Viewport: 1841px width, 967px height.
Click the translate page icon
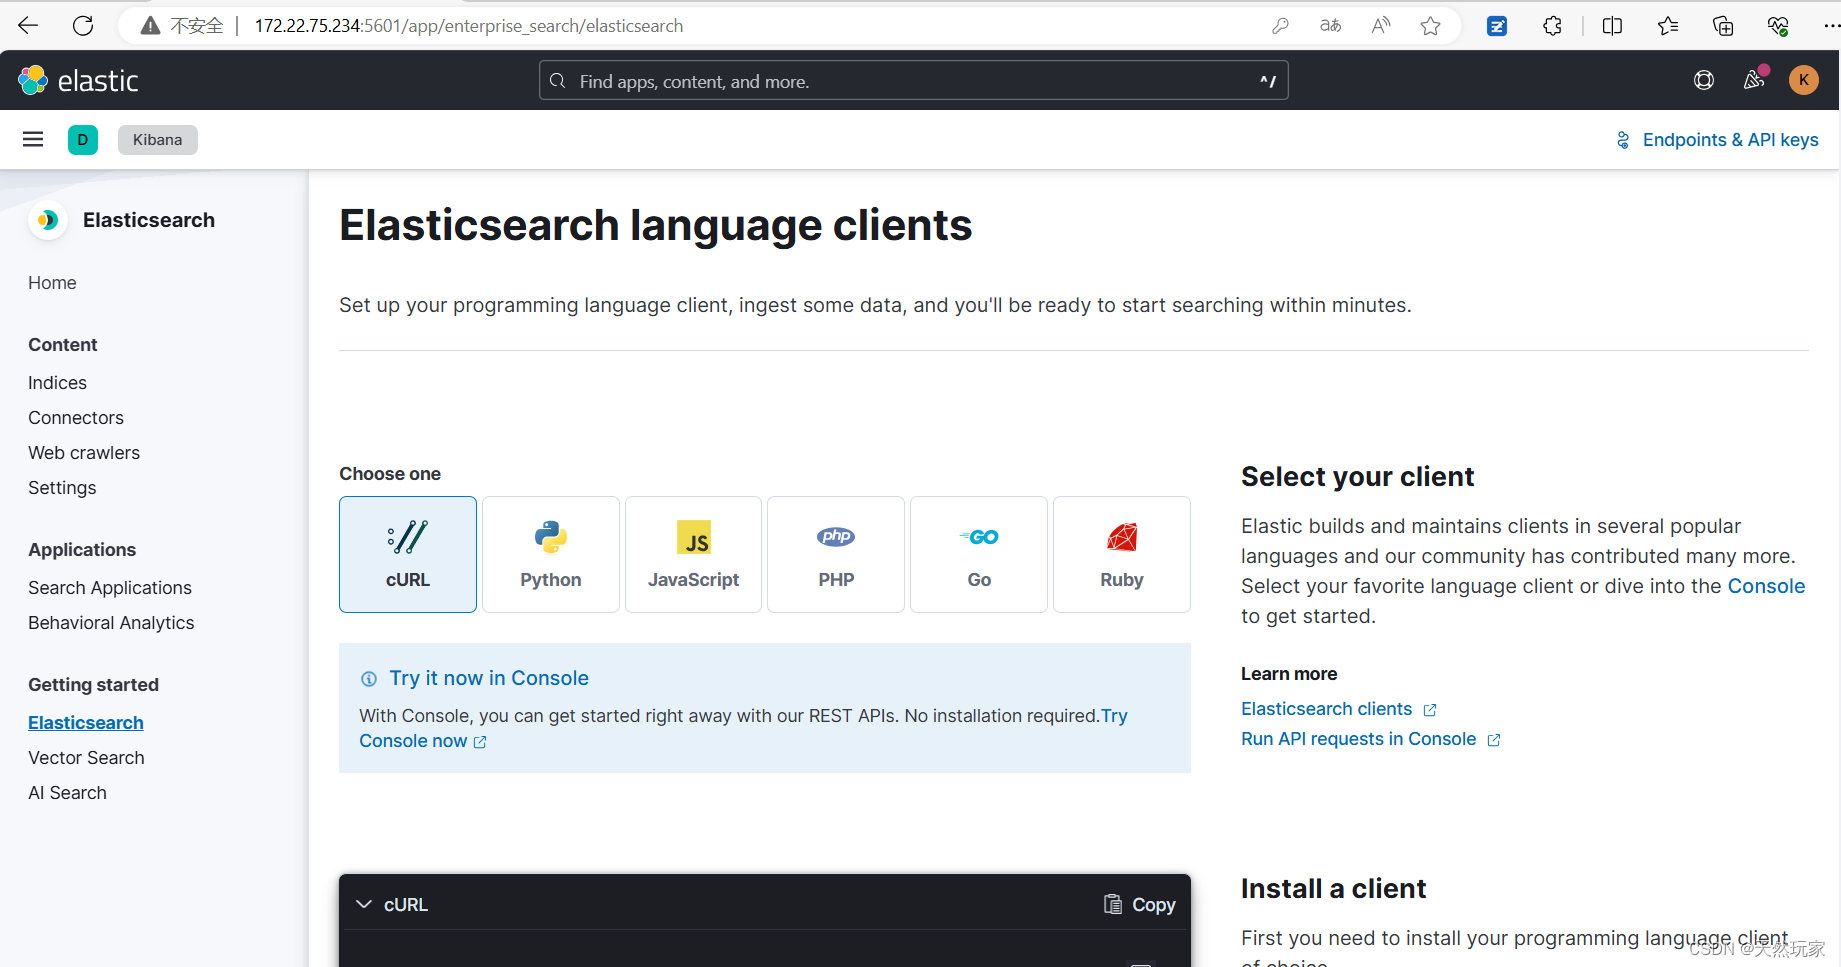pos(1330,26)
